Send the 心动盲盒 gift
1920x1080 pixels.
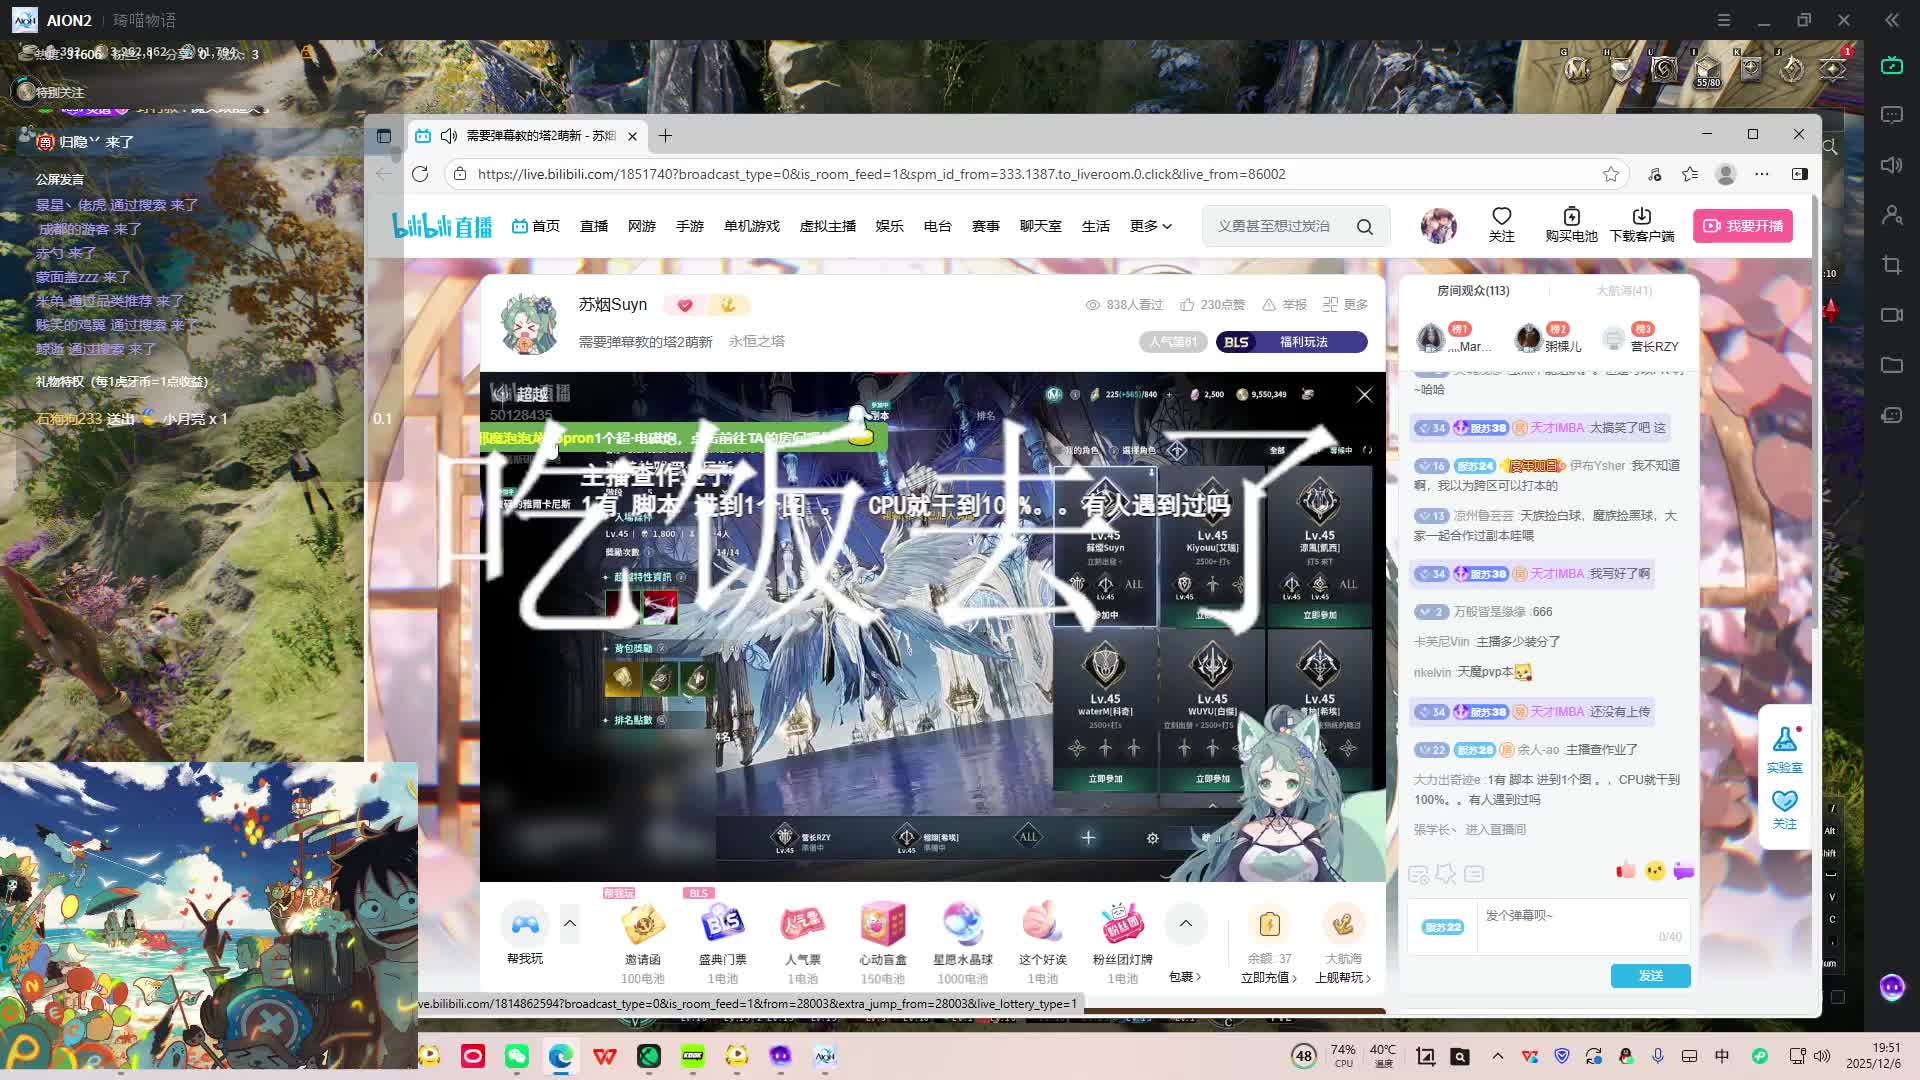click(x=882, y=925)
